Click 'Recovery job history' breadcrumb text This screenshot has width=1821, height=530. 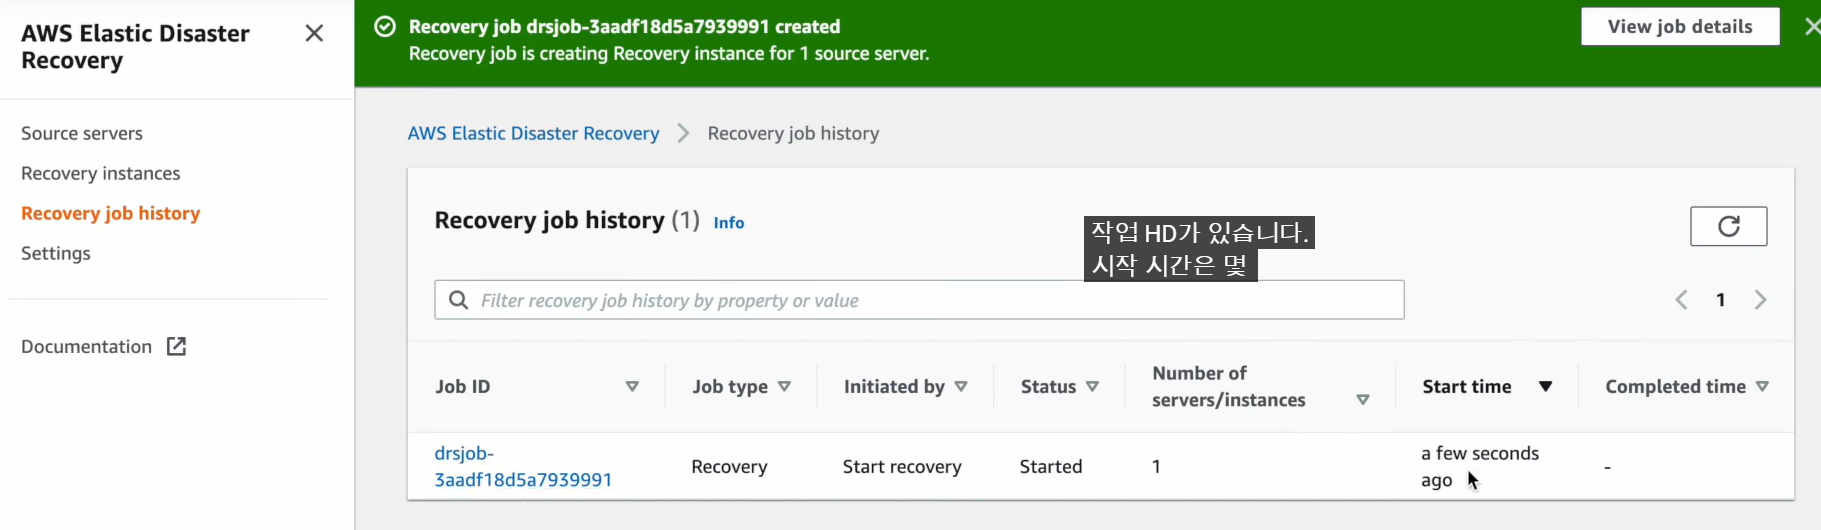[x=793, y=133]
